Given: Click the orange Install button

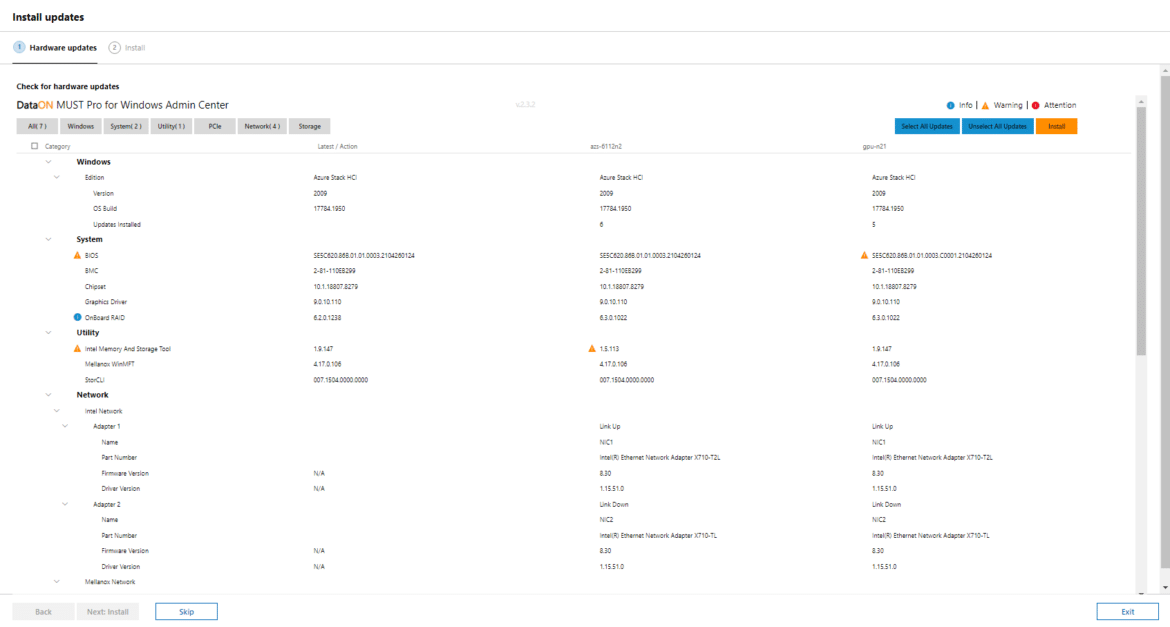Looking at the screenshot, I should pos(1057,126).
